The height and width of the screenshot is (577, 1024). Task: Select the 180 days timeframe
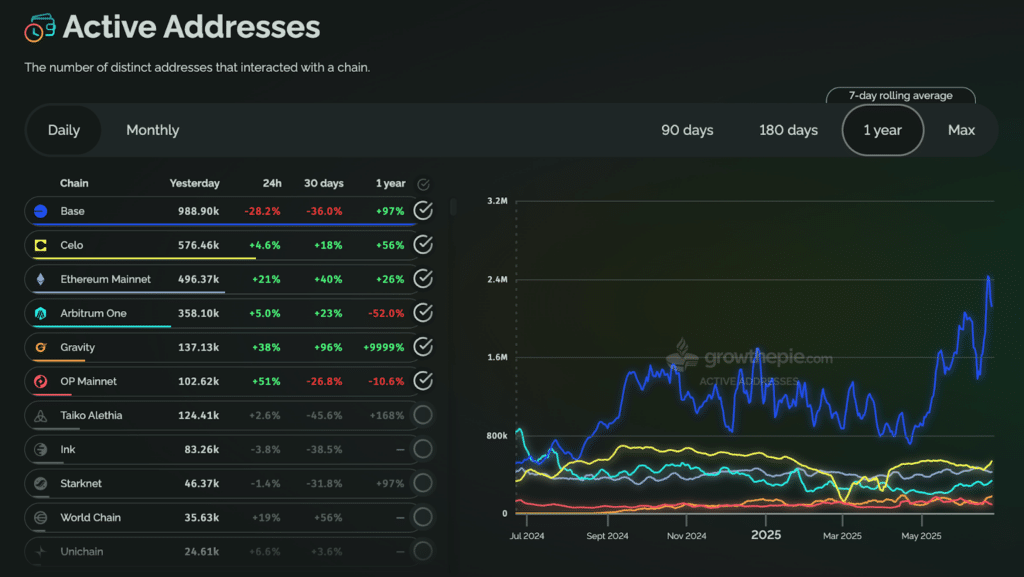click(788, 130)
